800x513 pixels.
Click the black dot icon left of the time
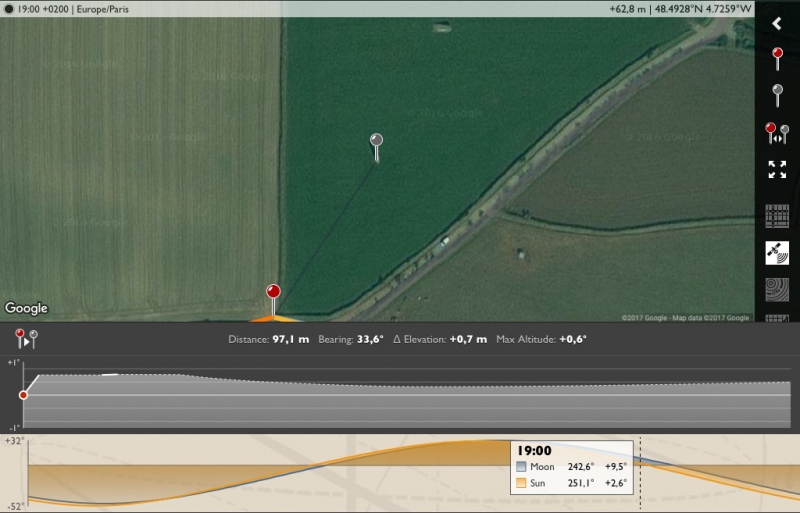[x=9, y=9]
